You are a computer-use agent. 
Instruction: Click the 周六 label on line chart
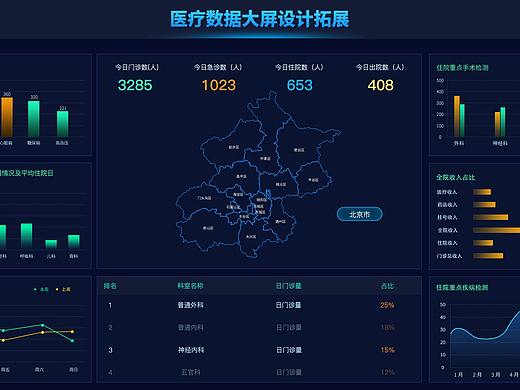pos(39,370)
